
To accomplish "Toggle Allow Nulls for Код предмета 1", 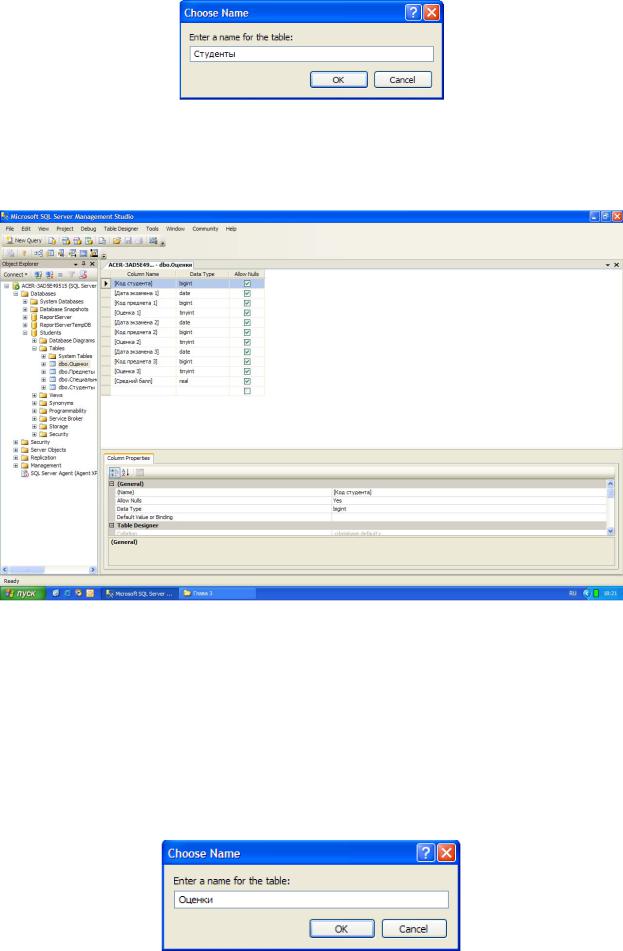I will [247, 303].
